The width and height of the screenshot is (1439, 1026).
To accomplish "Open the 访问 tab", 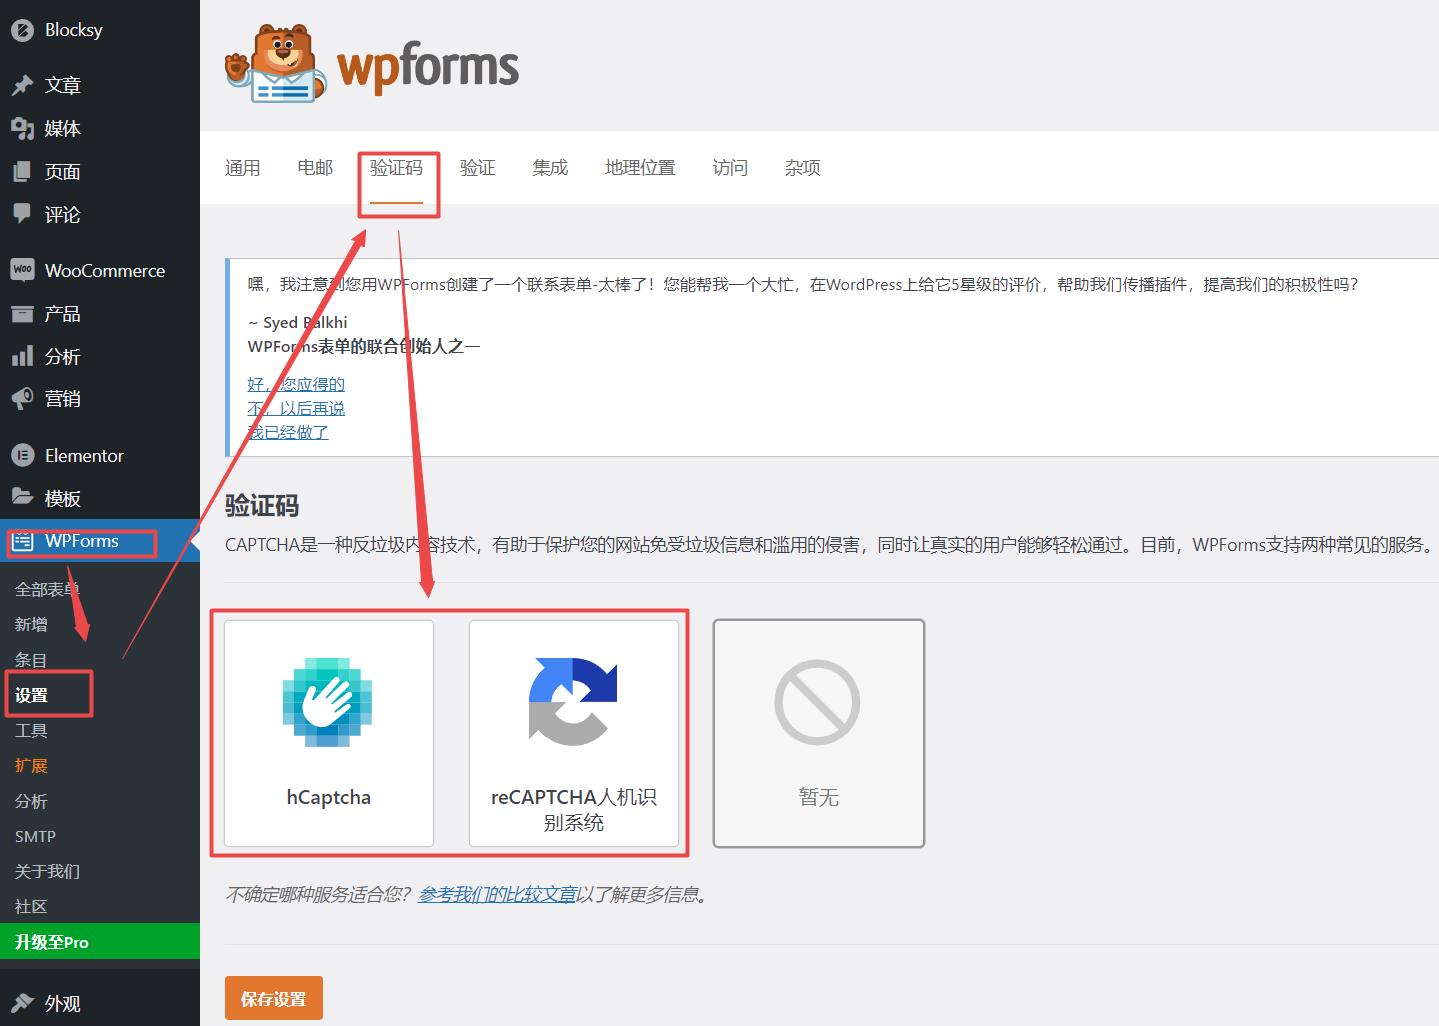I will tap(730, 168).
